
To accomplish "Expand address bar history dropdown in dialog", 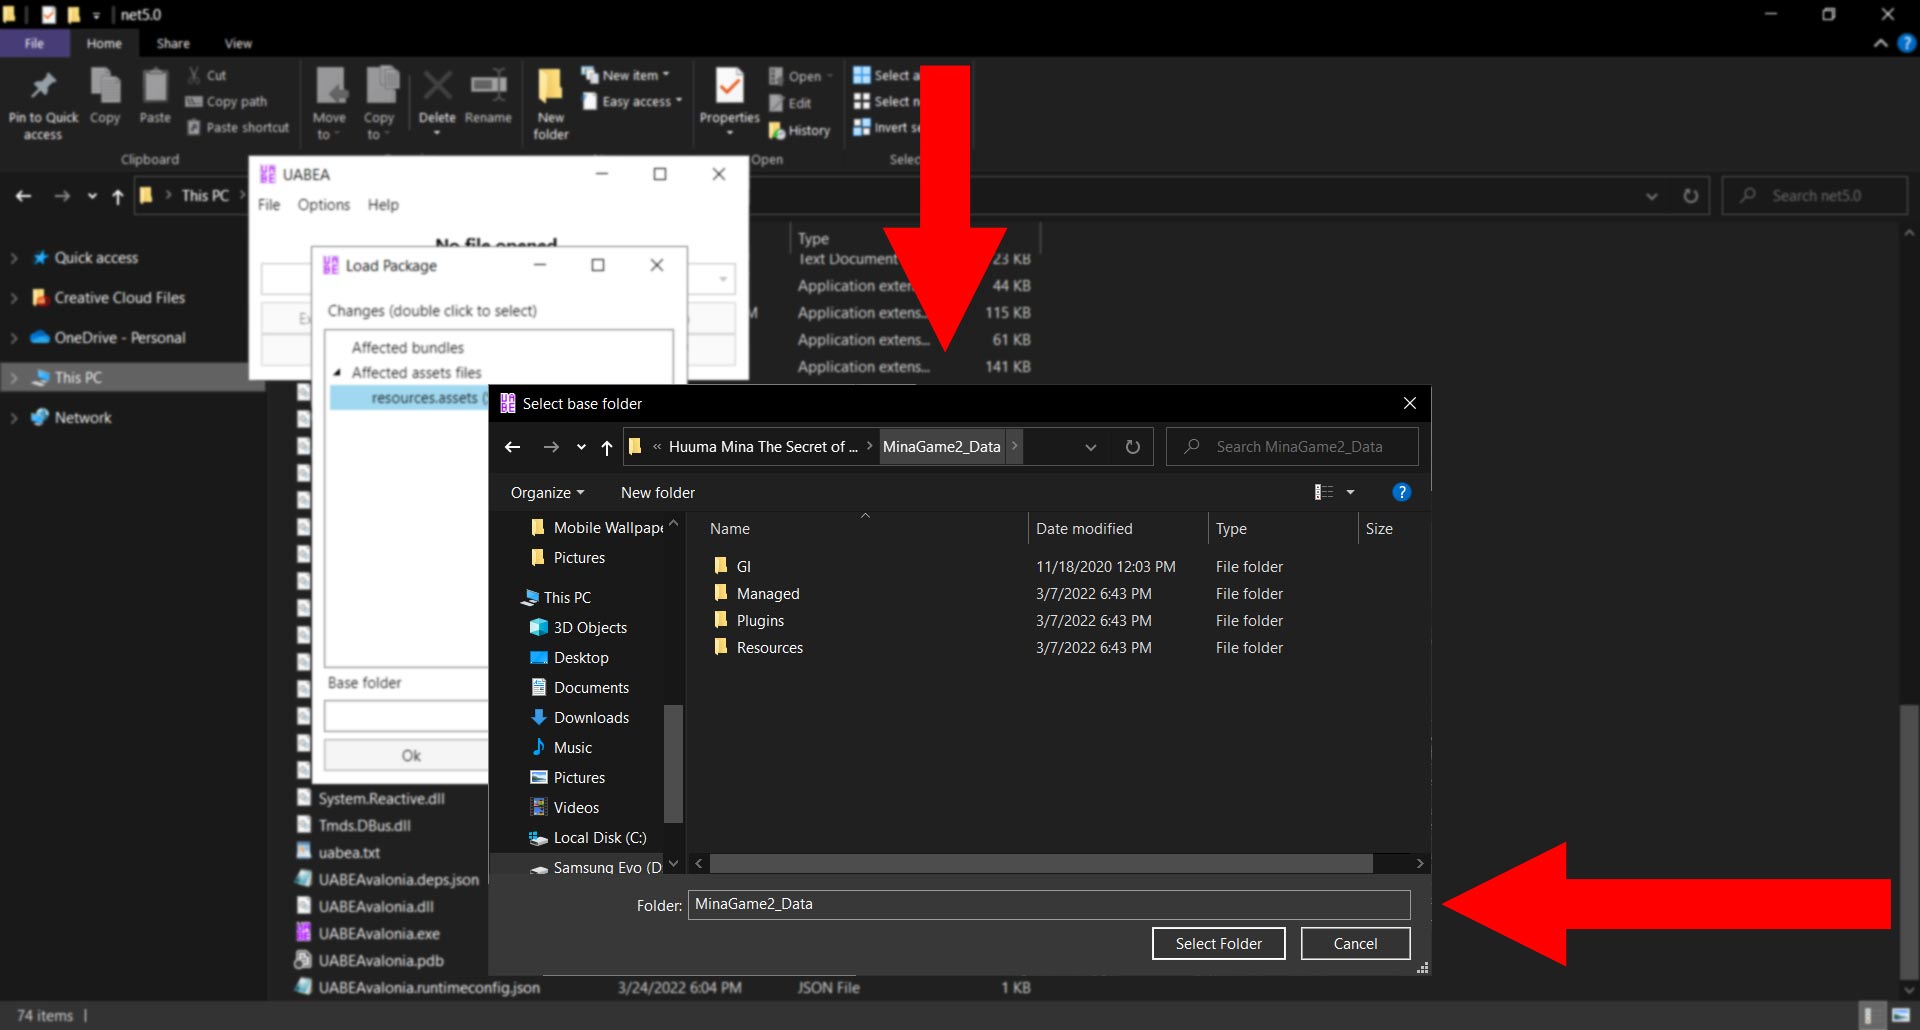I will pos(1091,447).
